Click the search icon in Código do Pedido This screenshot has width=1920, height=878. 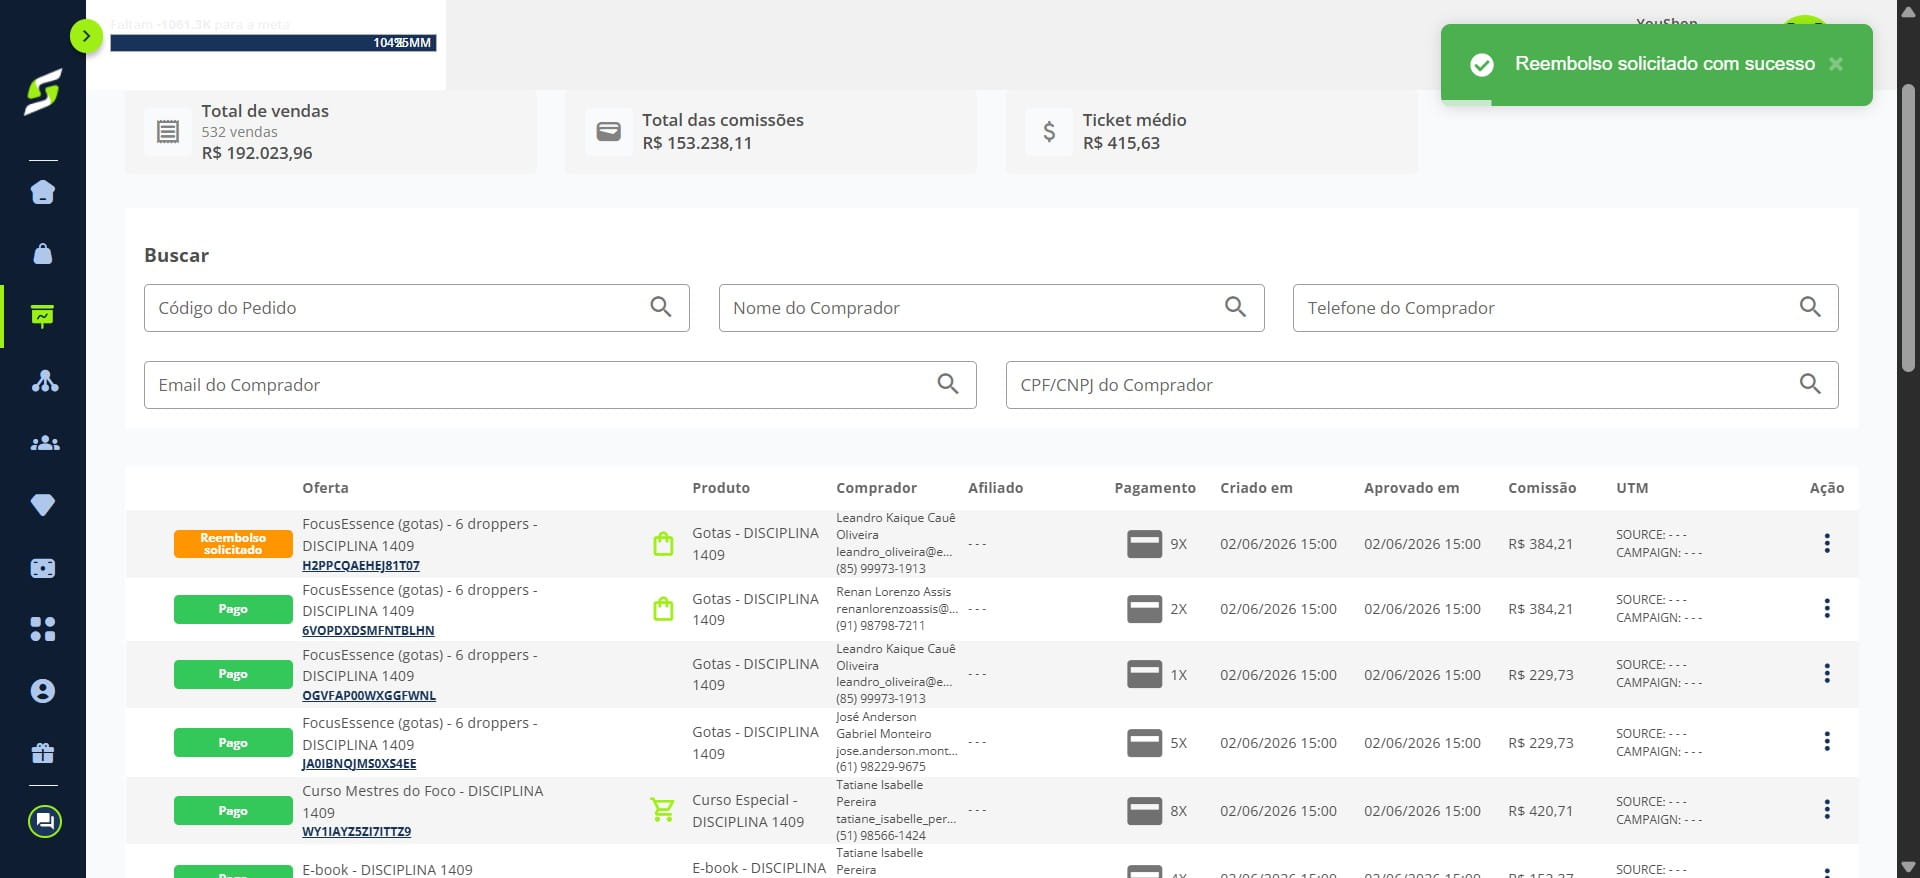coord(661,307)
